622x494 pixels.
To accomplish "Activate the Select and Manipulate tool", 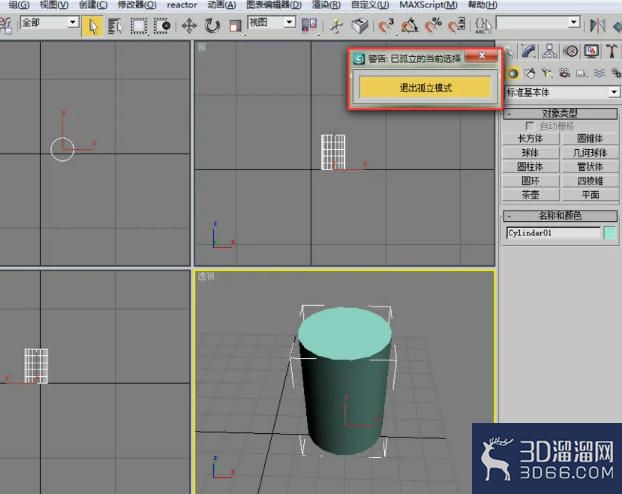I will (x=336, y=27).
